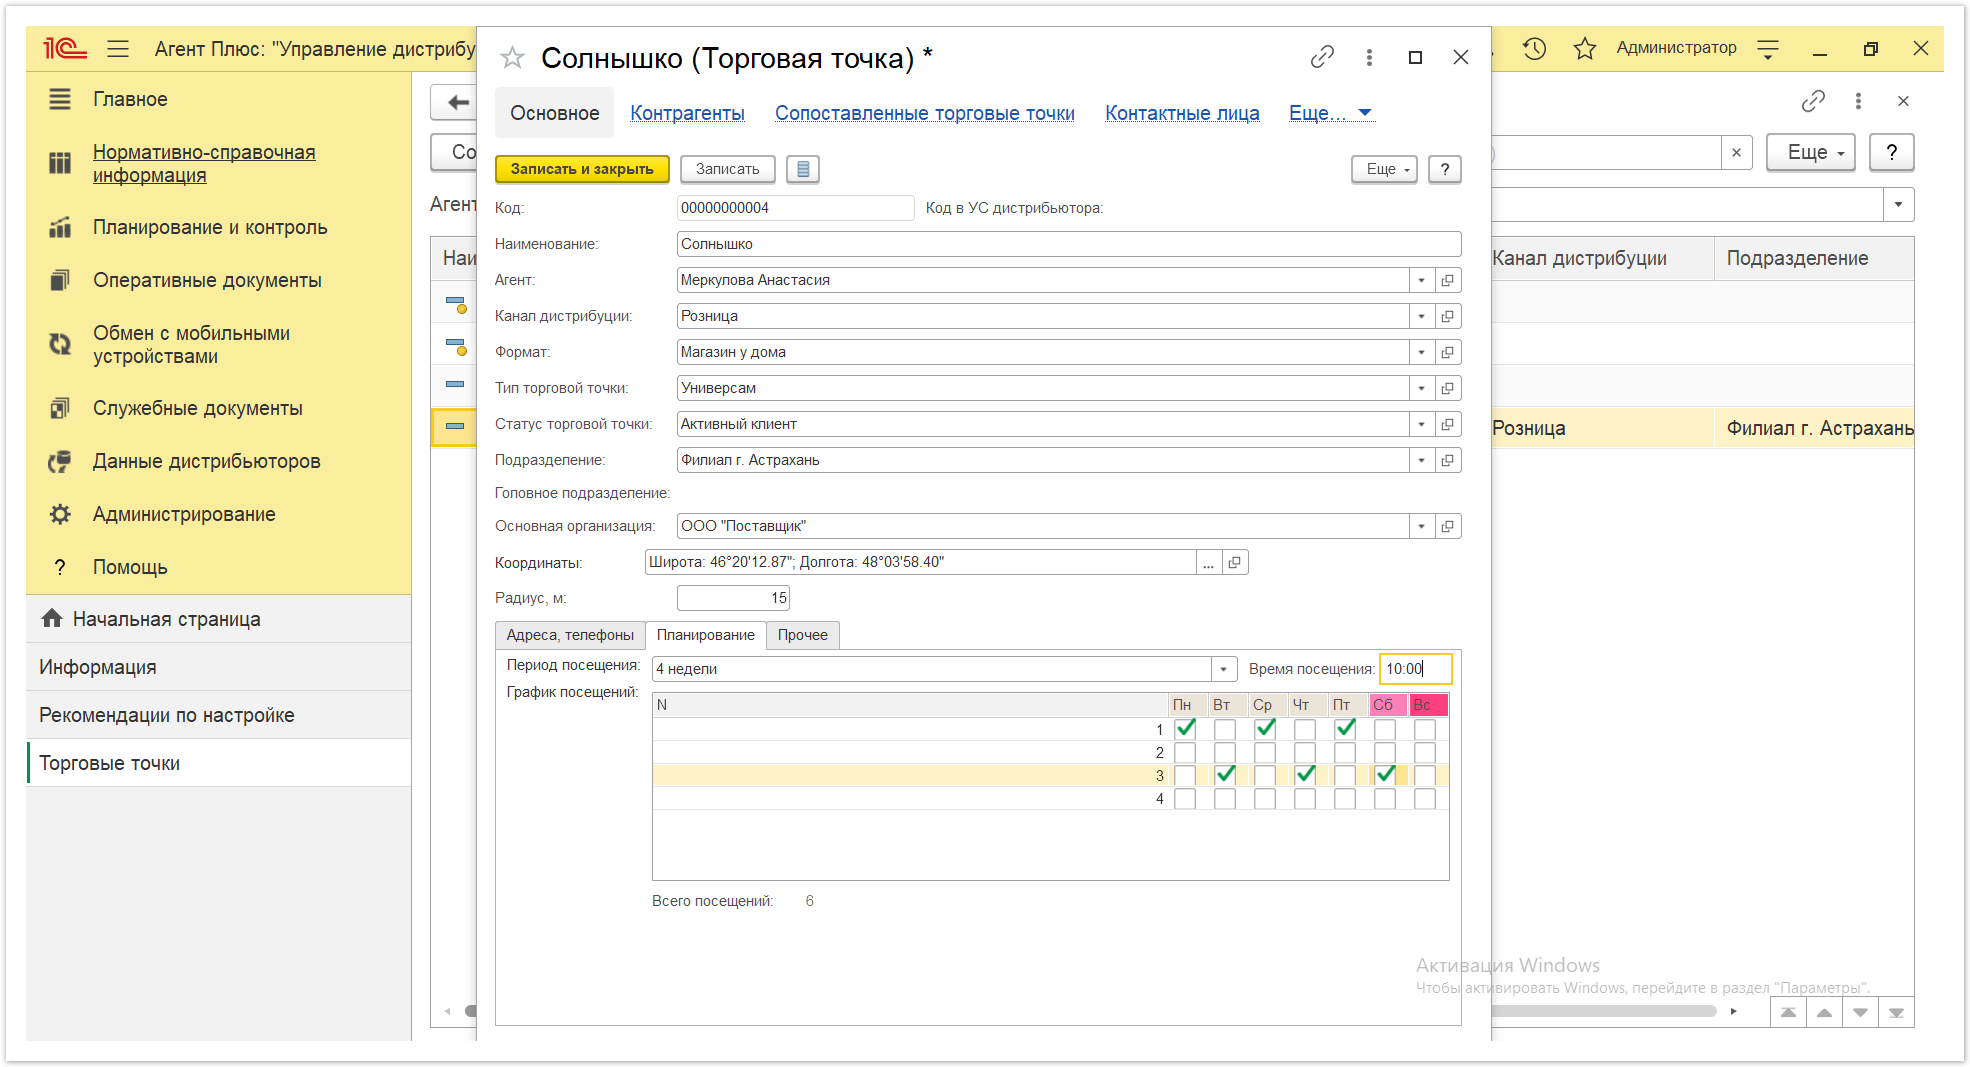Click Записать и закрыть button
The width and height of the screenshot is (1970, 1067).
tap(582, 169)
